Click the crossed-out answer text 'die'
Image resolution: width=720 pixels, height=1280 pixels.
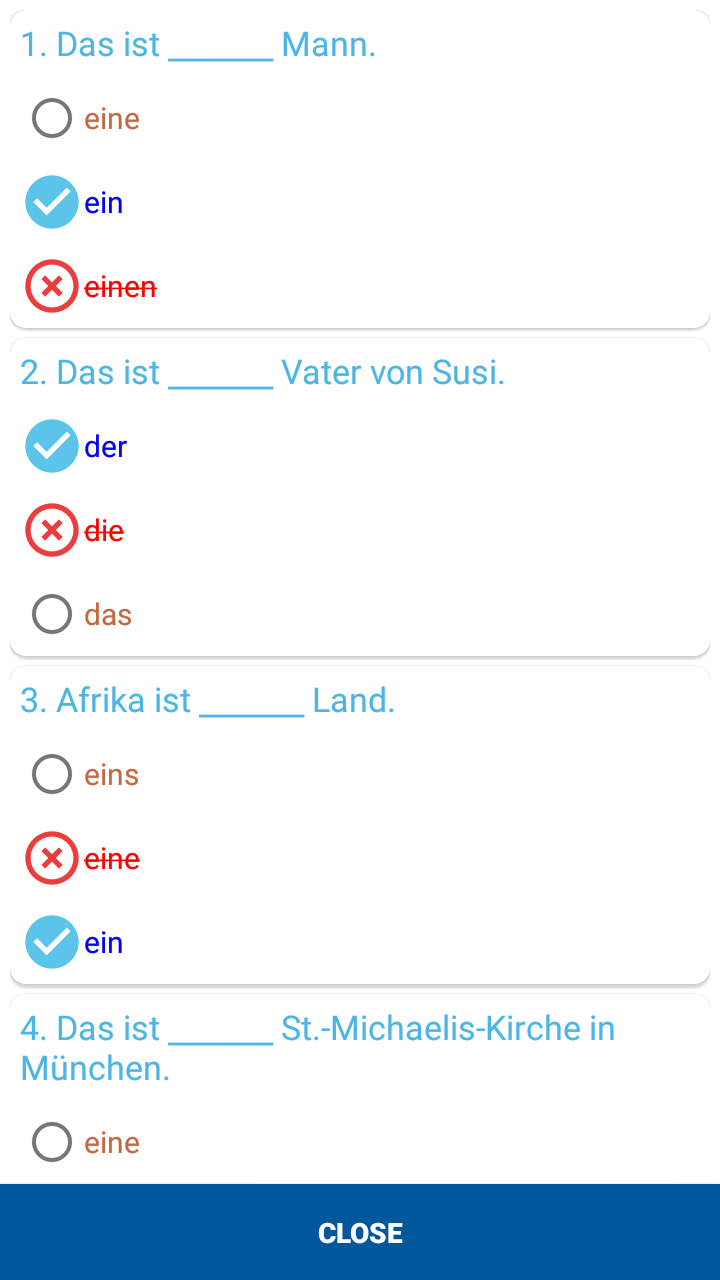104,531
